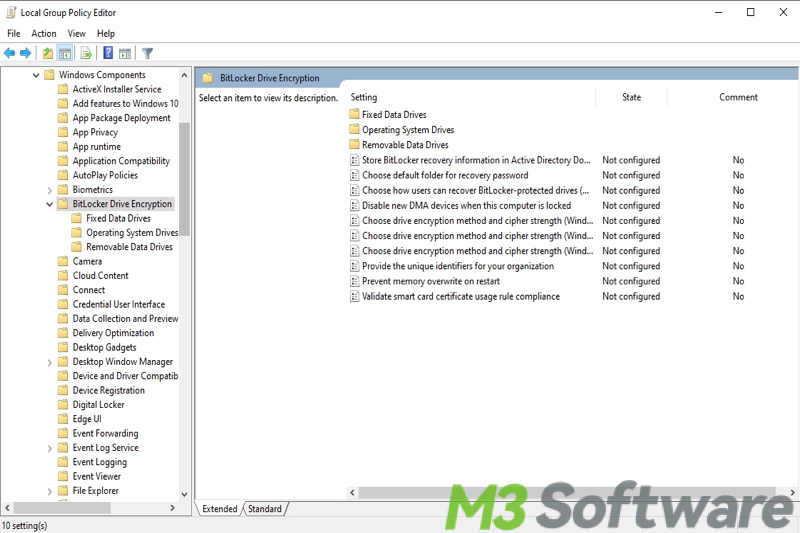Toggle the Show/Hide Action Pane icon
This screenshot has height=533, width=800.
pyautogui.click(x=125, y=53)
